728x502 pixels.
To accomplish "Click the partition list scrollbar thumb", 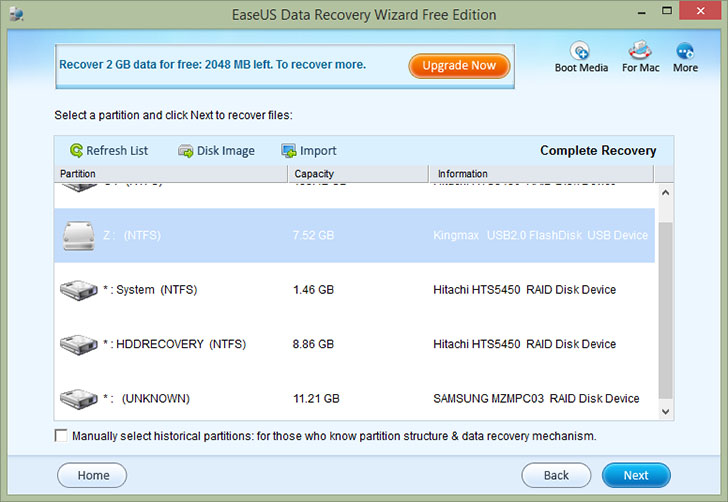I will pyautogui.click(x=665, y=310).
